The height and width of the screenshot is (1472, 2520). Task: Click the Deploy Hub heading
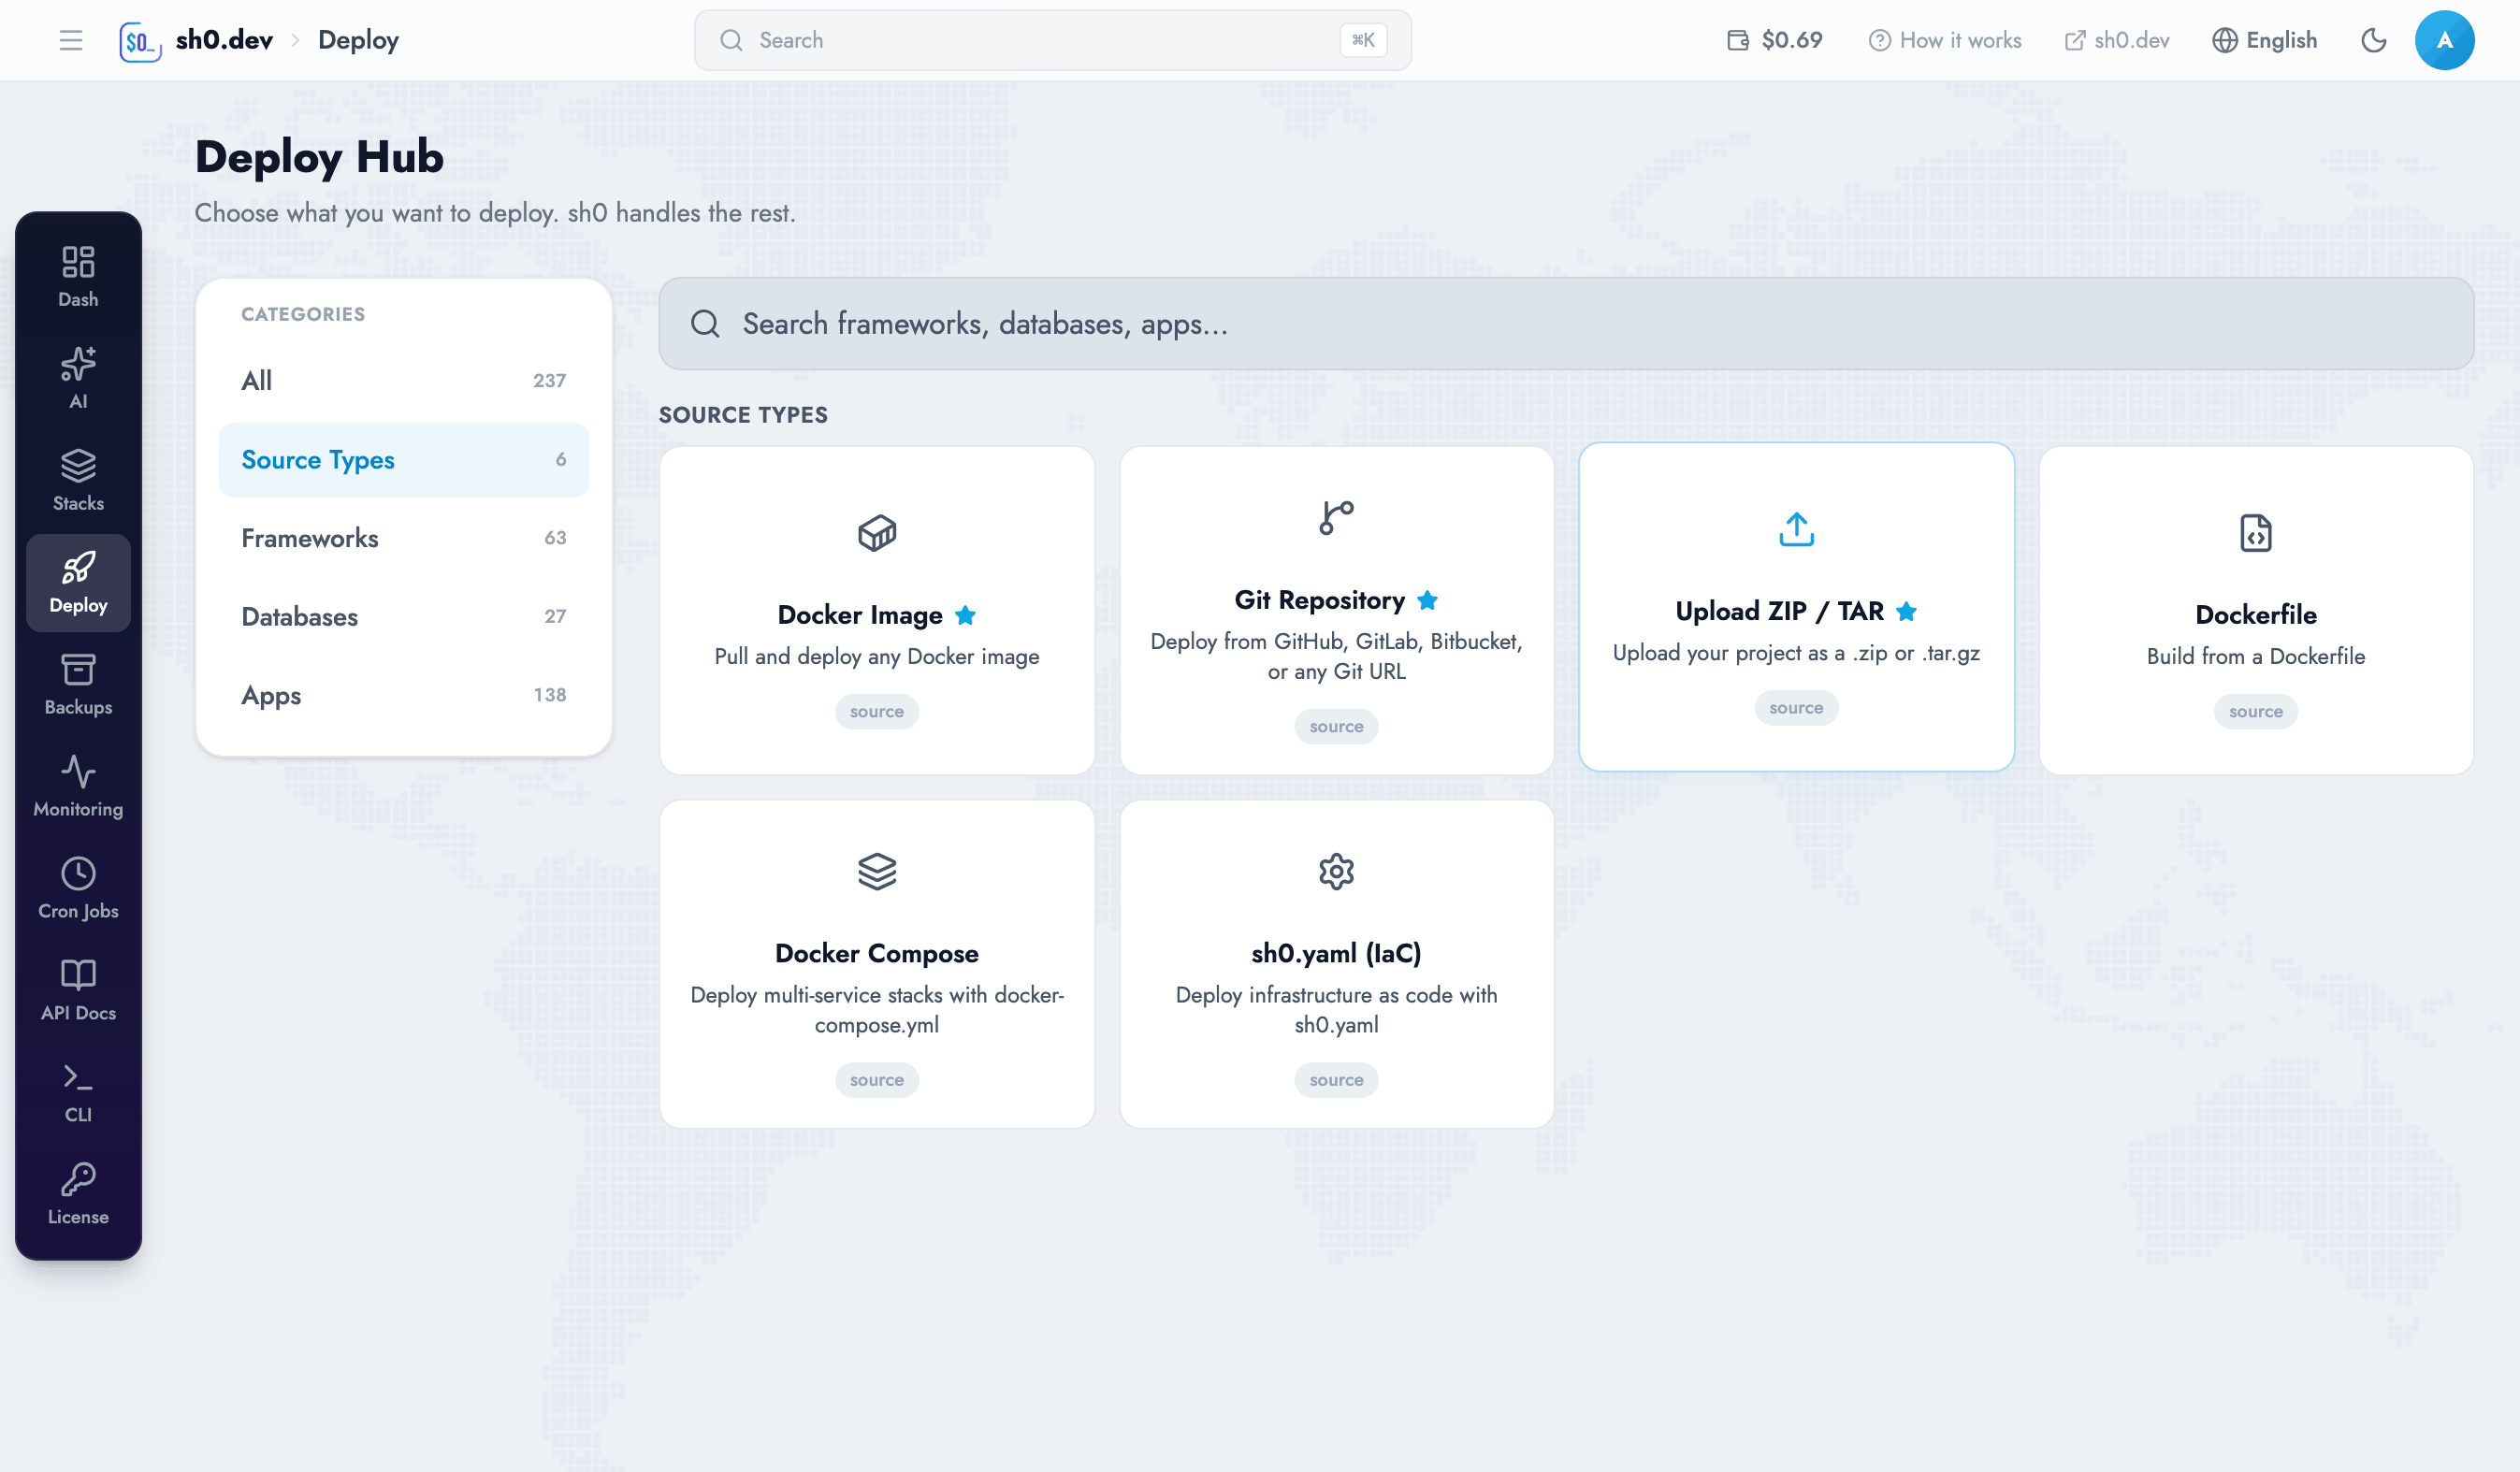pos(319,157)
